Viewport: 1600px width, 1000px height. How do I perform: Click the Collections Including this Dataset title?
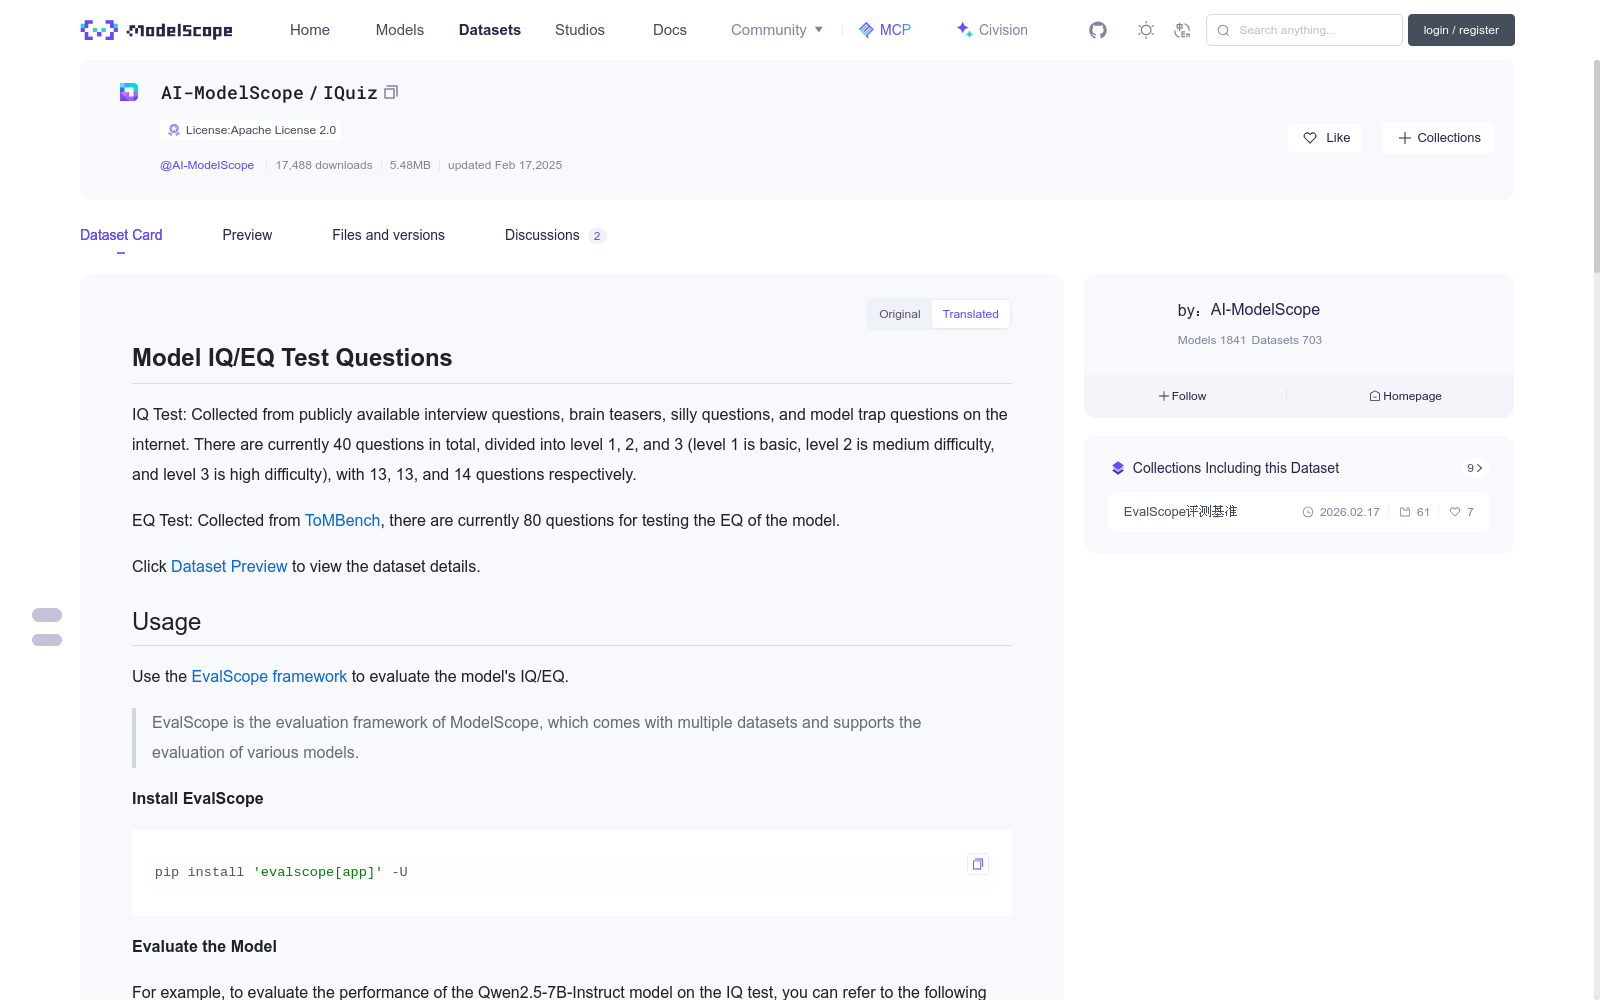(1236, 468)
